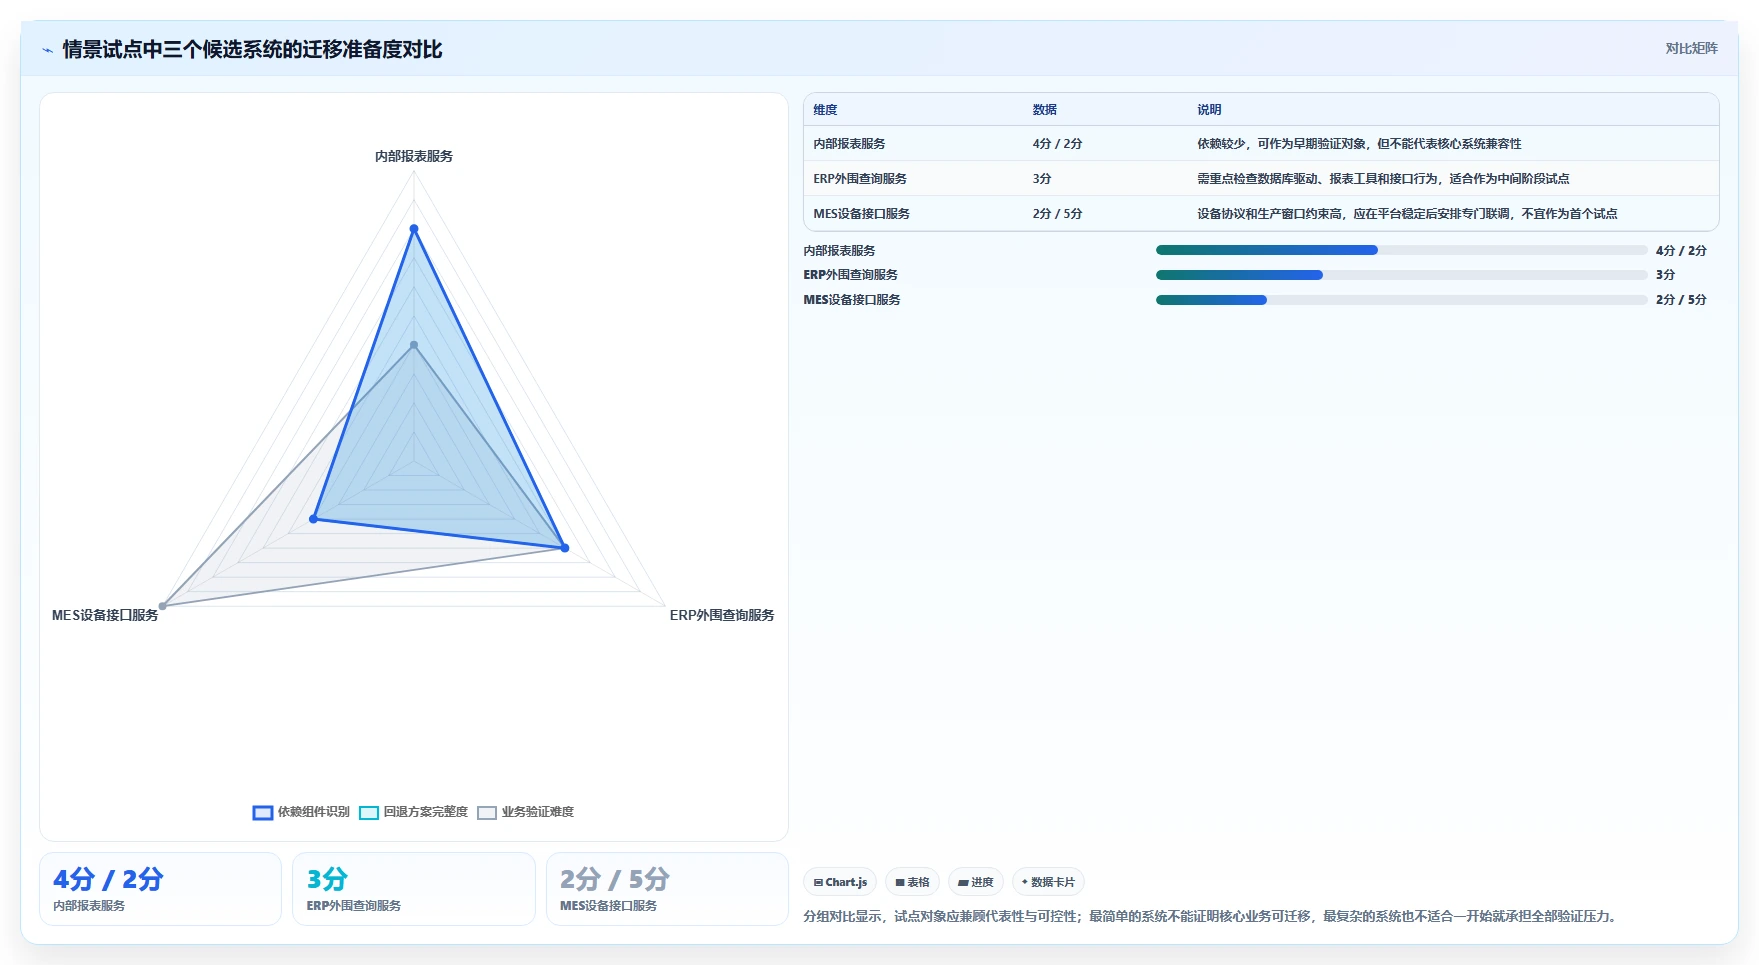Select the 内部报表服务 table row name
This screenshot has width=1759, height=965.
pyautogui.click(x=849, y=144)
